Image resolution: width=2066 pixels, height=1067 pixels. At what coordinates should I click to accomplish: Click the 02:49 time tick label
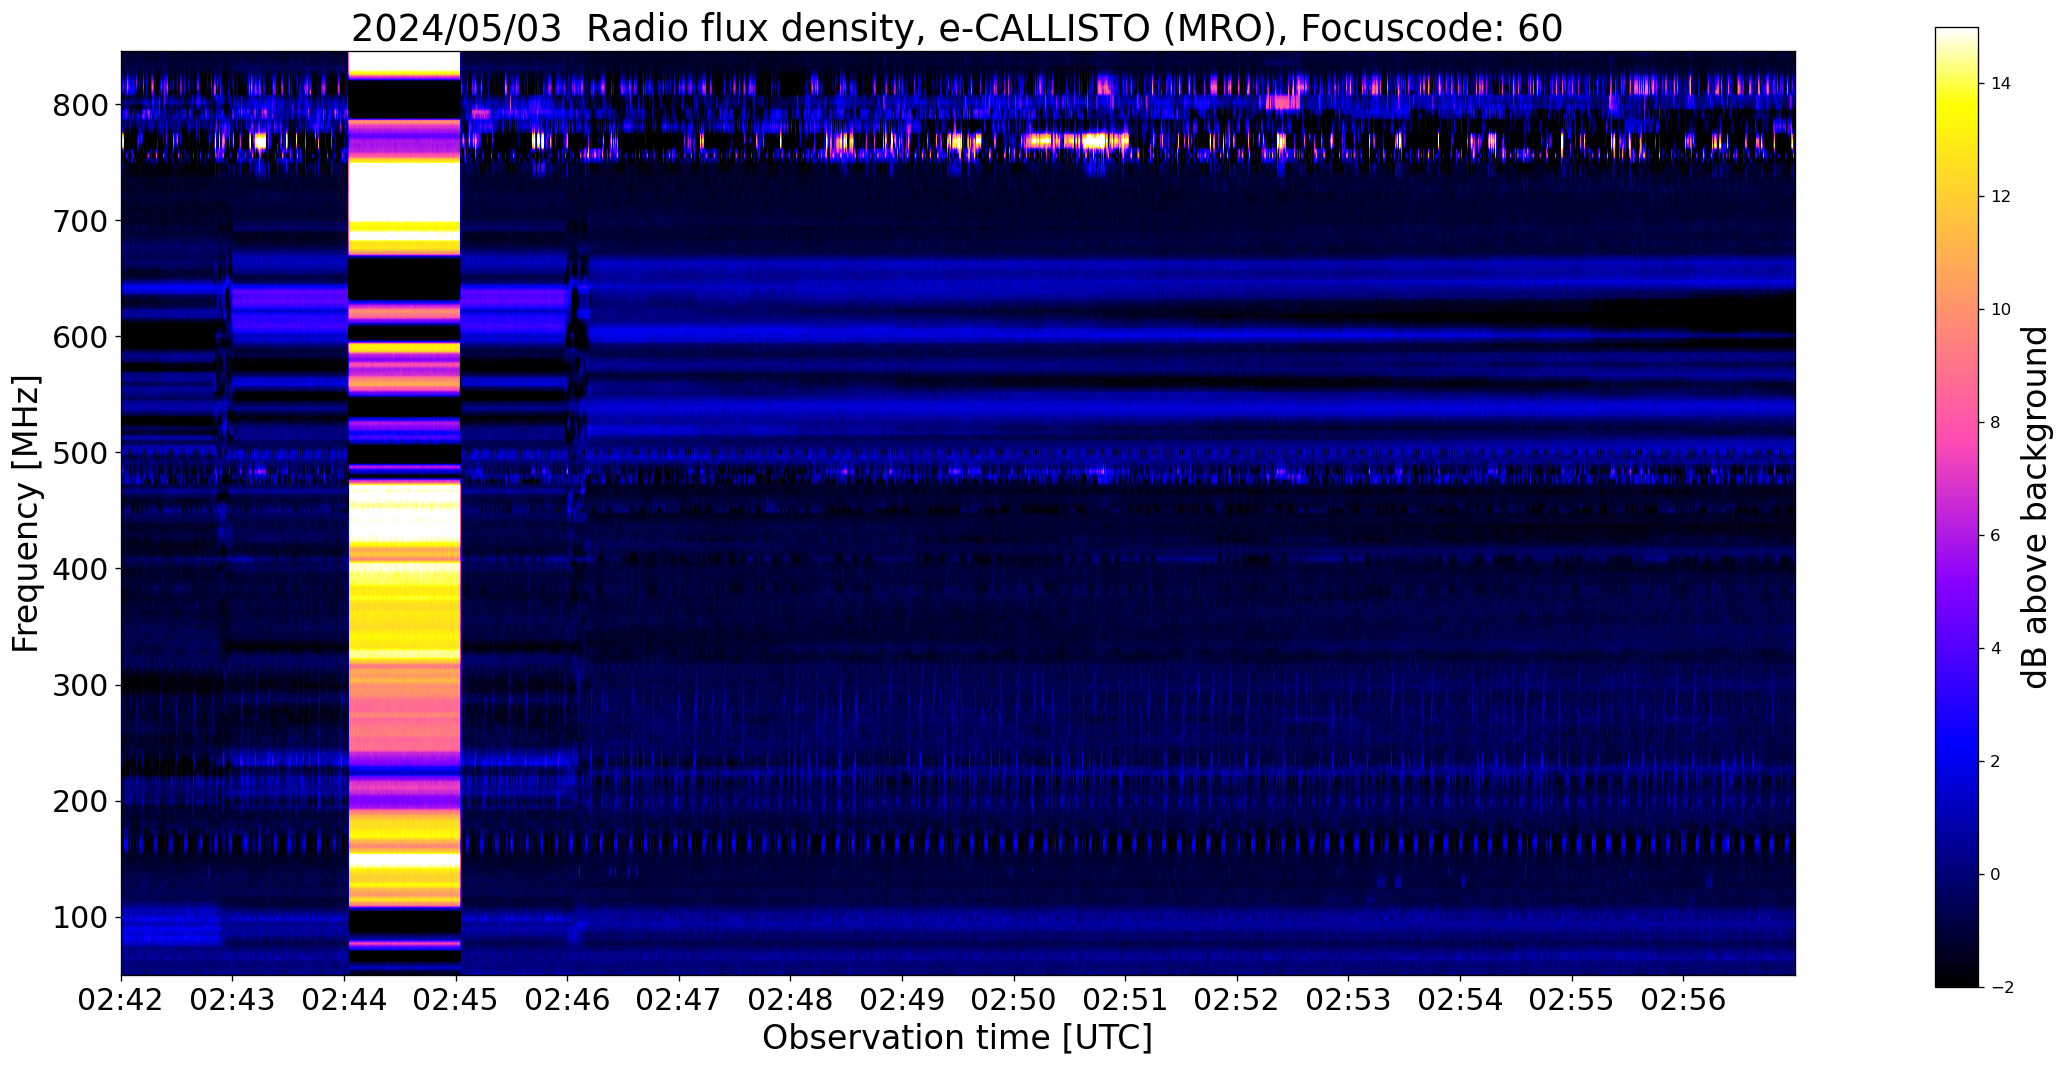pos(903,1000)
